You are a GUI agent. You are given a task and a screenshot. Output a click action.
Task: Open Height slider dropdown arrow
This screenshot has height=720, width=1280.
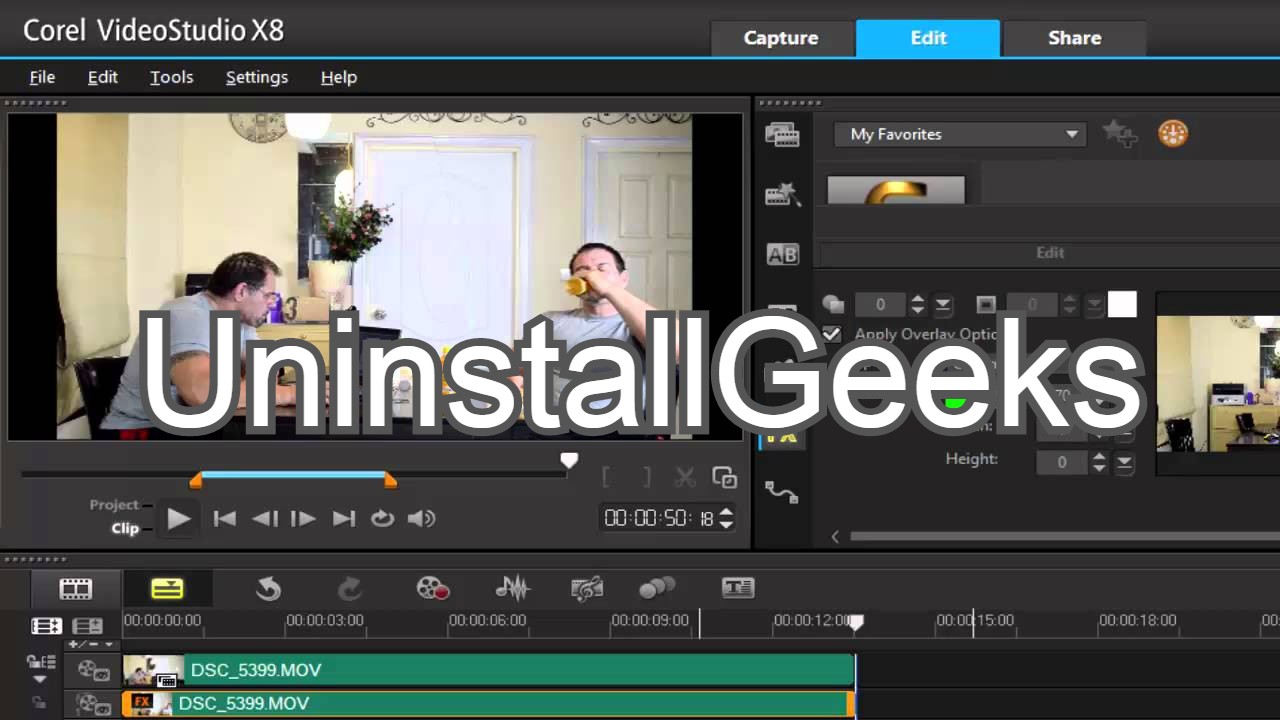point(1125,463)
